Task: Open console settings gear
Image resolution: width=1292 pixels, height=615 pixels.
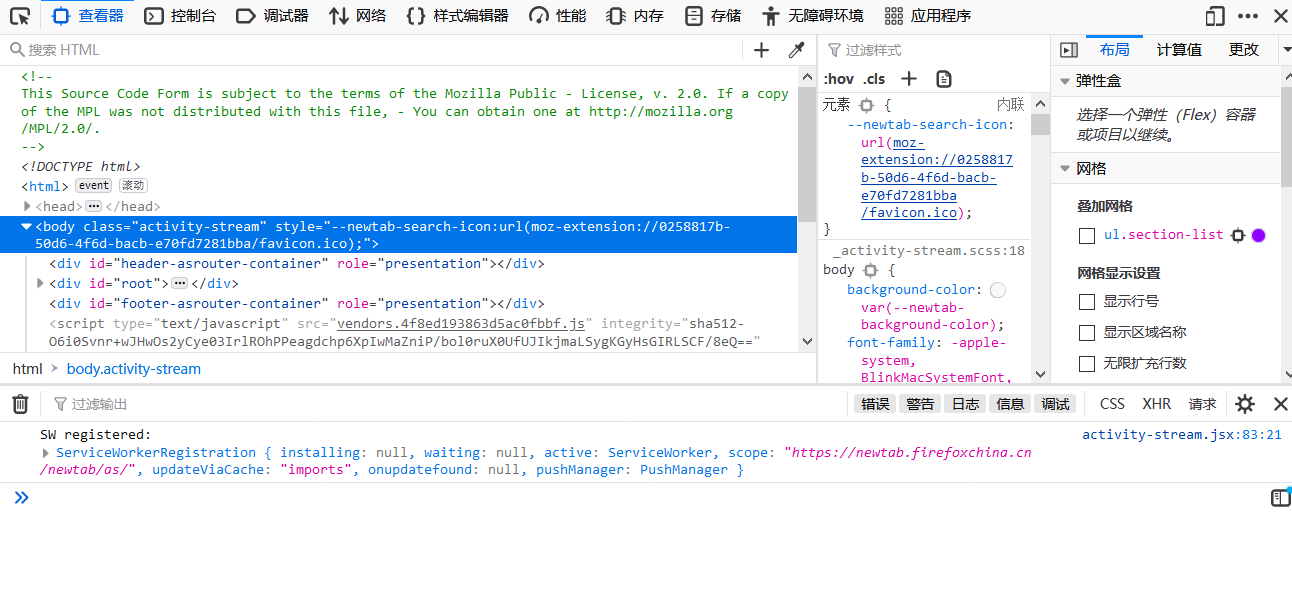Action: coord(1245,404)
